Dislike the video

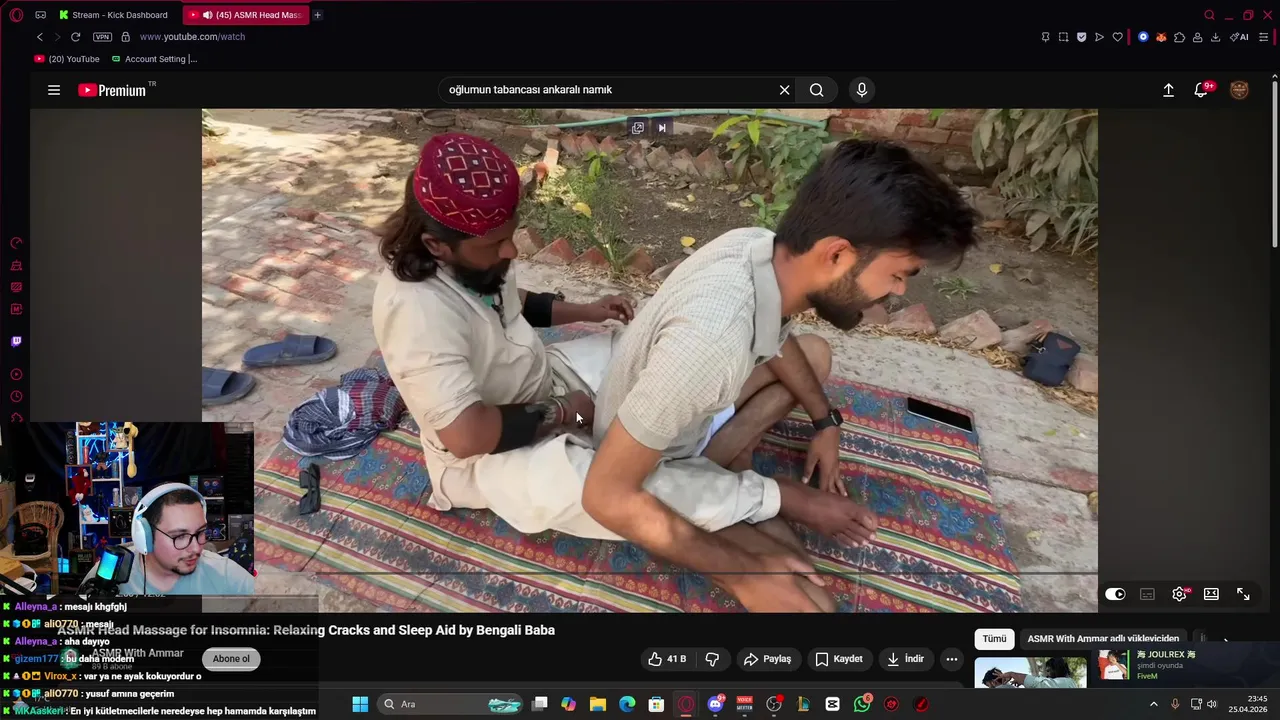[712, 659]
